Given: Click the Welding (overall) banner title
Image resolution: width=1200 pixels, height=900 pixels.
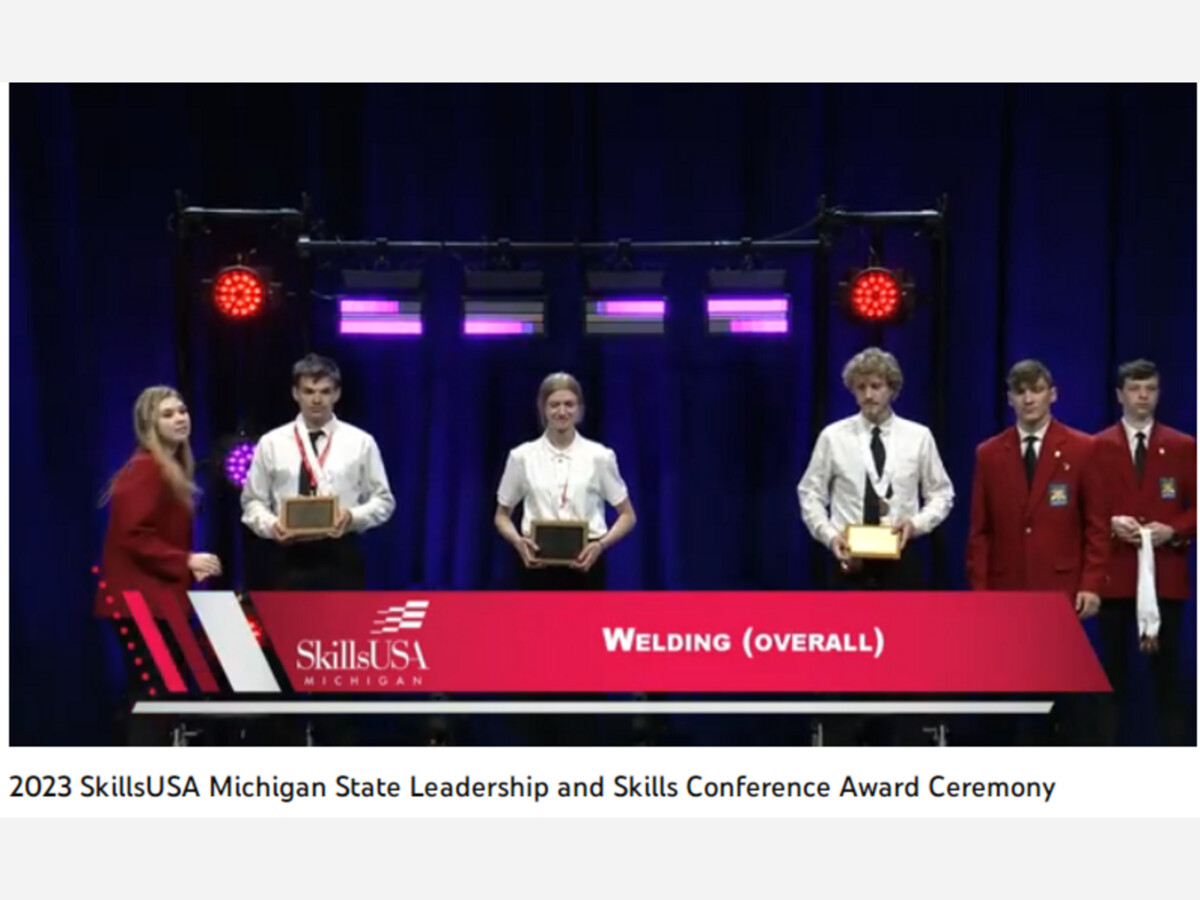Looking at the screenshot, I should tap(743, 640).
